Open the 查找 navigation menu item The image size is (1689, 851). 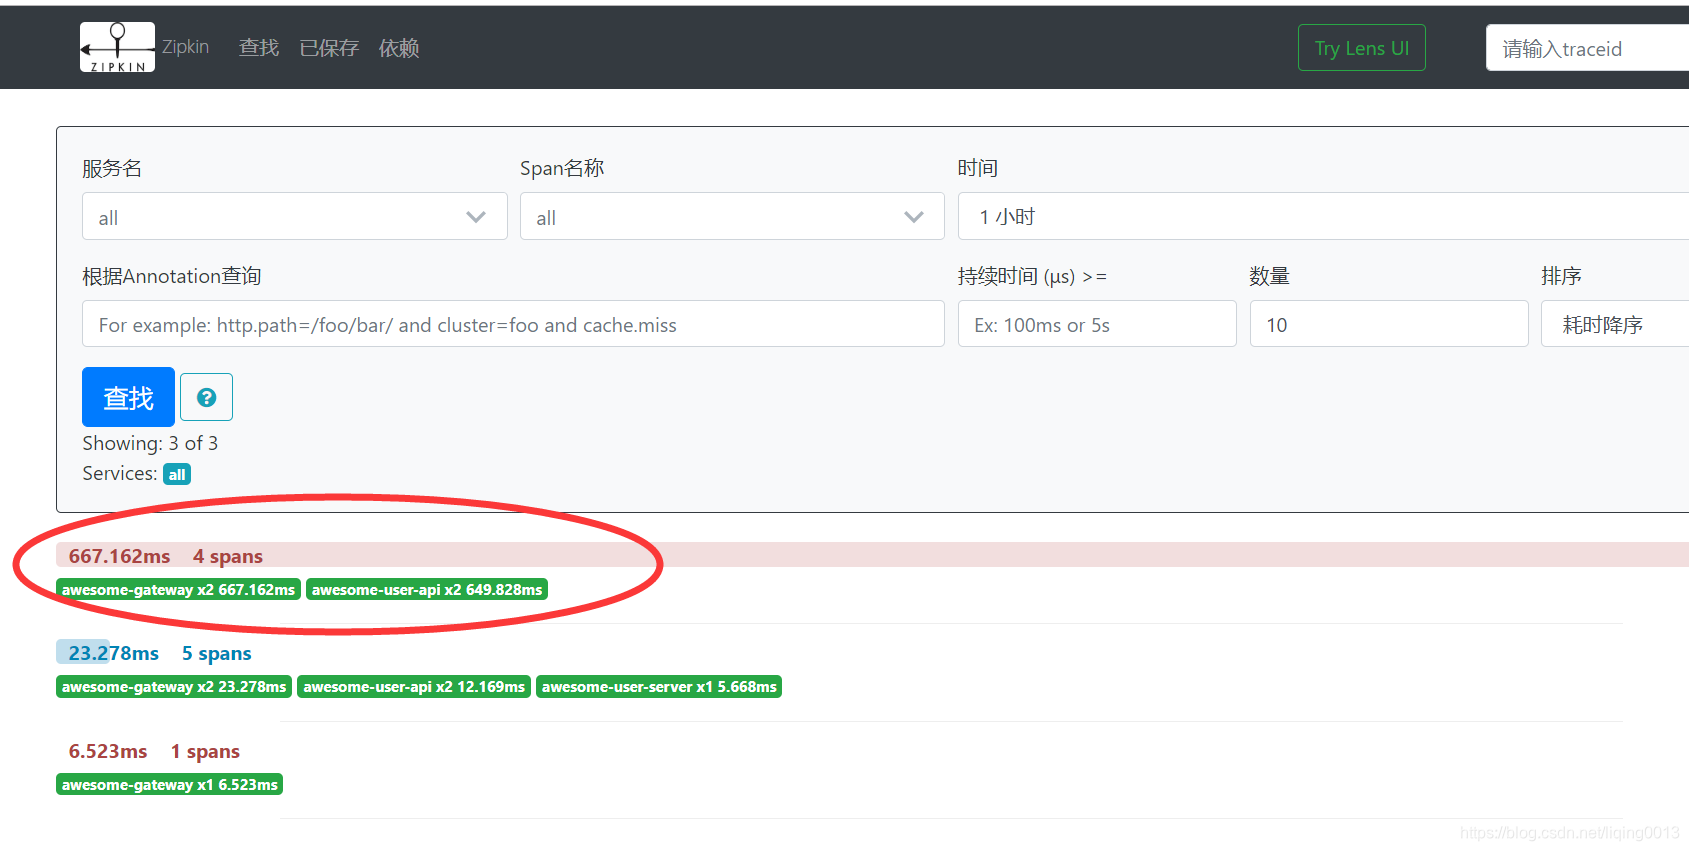tap(259, 48)
